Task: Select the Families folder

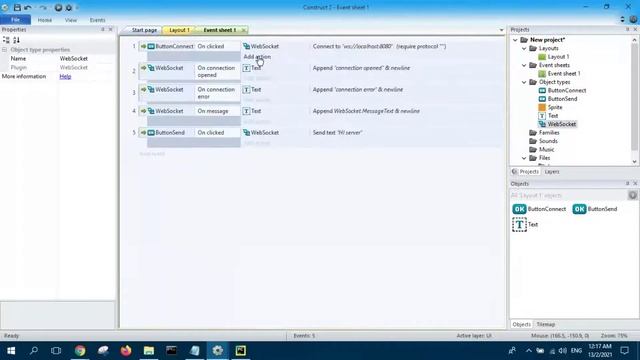Action: pos(549,133)
